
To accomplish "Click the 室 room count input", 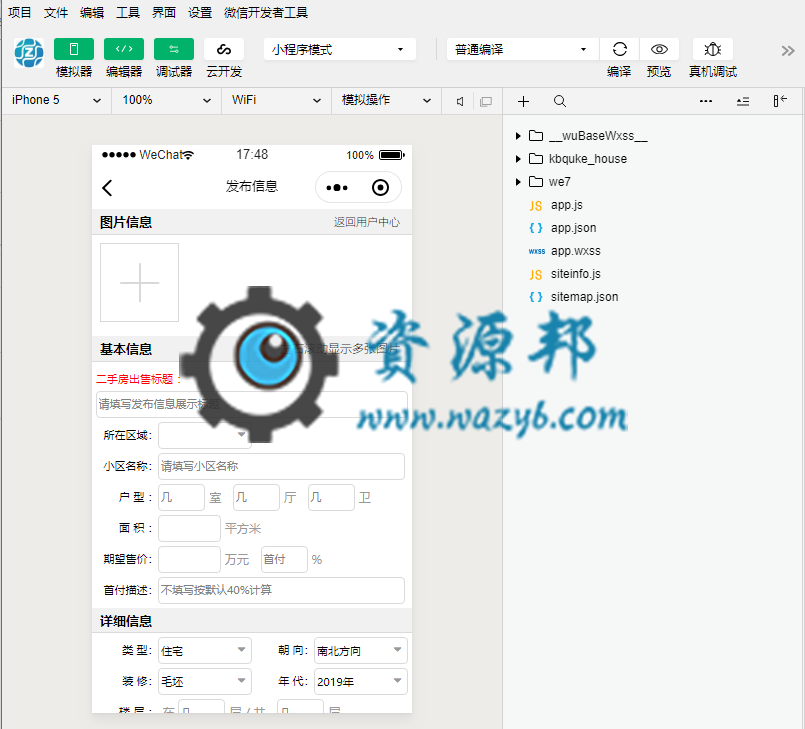I will point(181,497).
